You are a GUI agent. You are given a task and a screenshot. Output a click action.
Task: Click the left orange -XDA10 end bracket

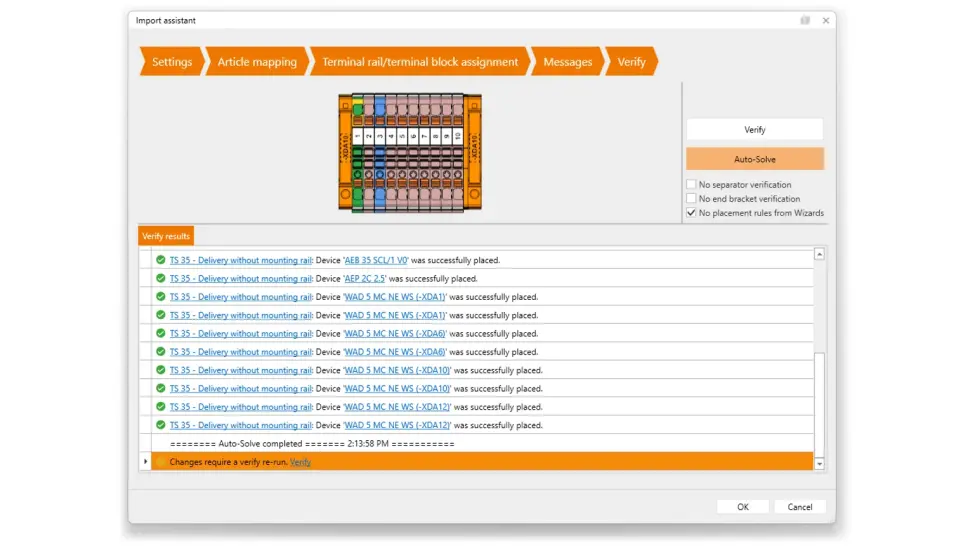(x=346, y=152)
